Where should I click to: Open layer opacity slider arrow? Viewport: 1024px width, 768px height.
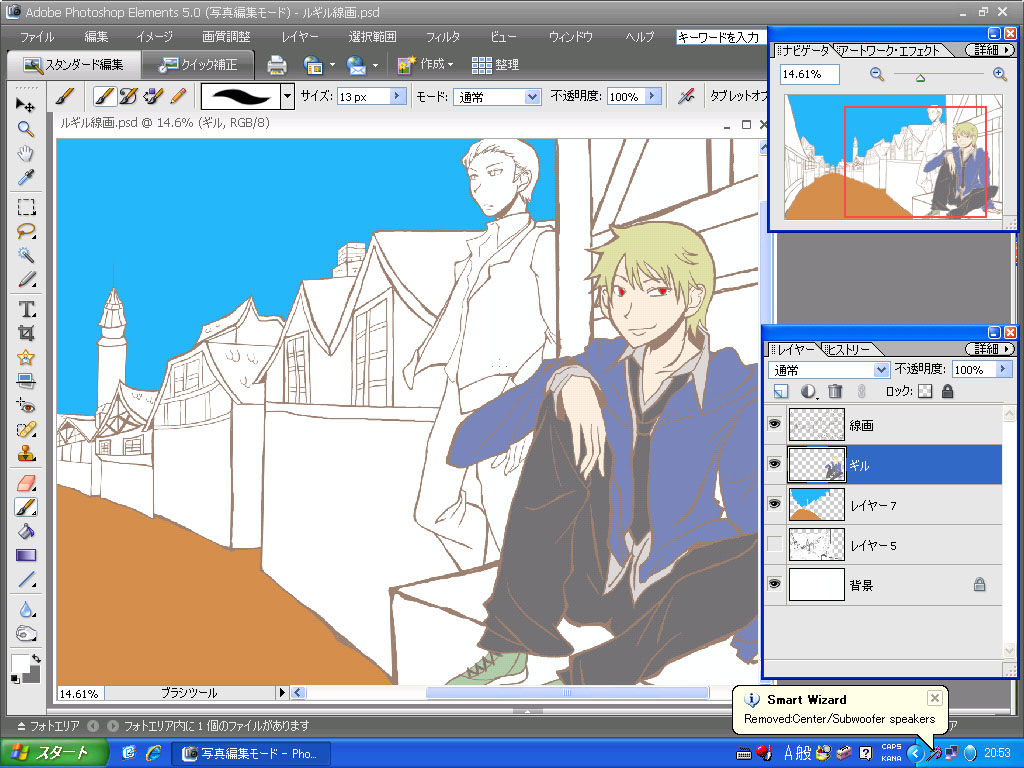pyautogui.click(x=1004, y=369)
